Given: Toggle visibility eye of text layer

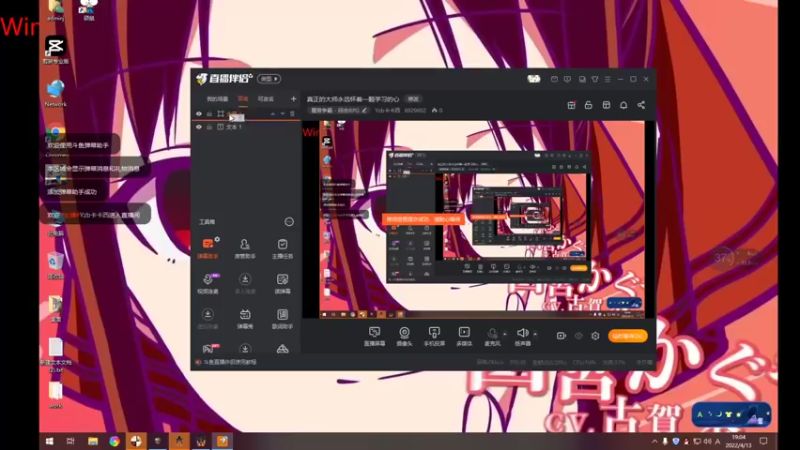Looking at the screenshot, I should (x=199, y=127).
